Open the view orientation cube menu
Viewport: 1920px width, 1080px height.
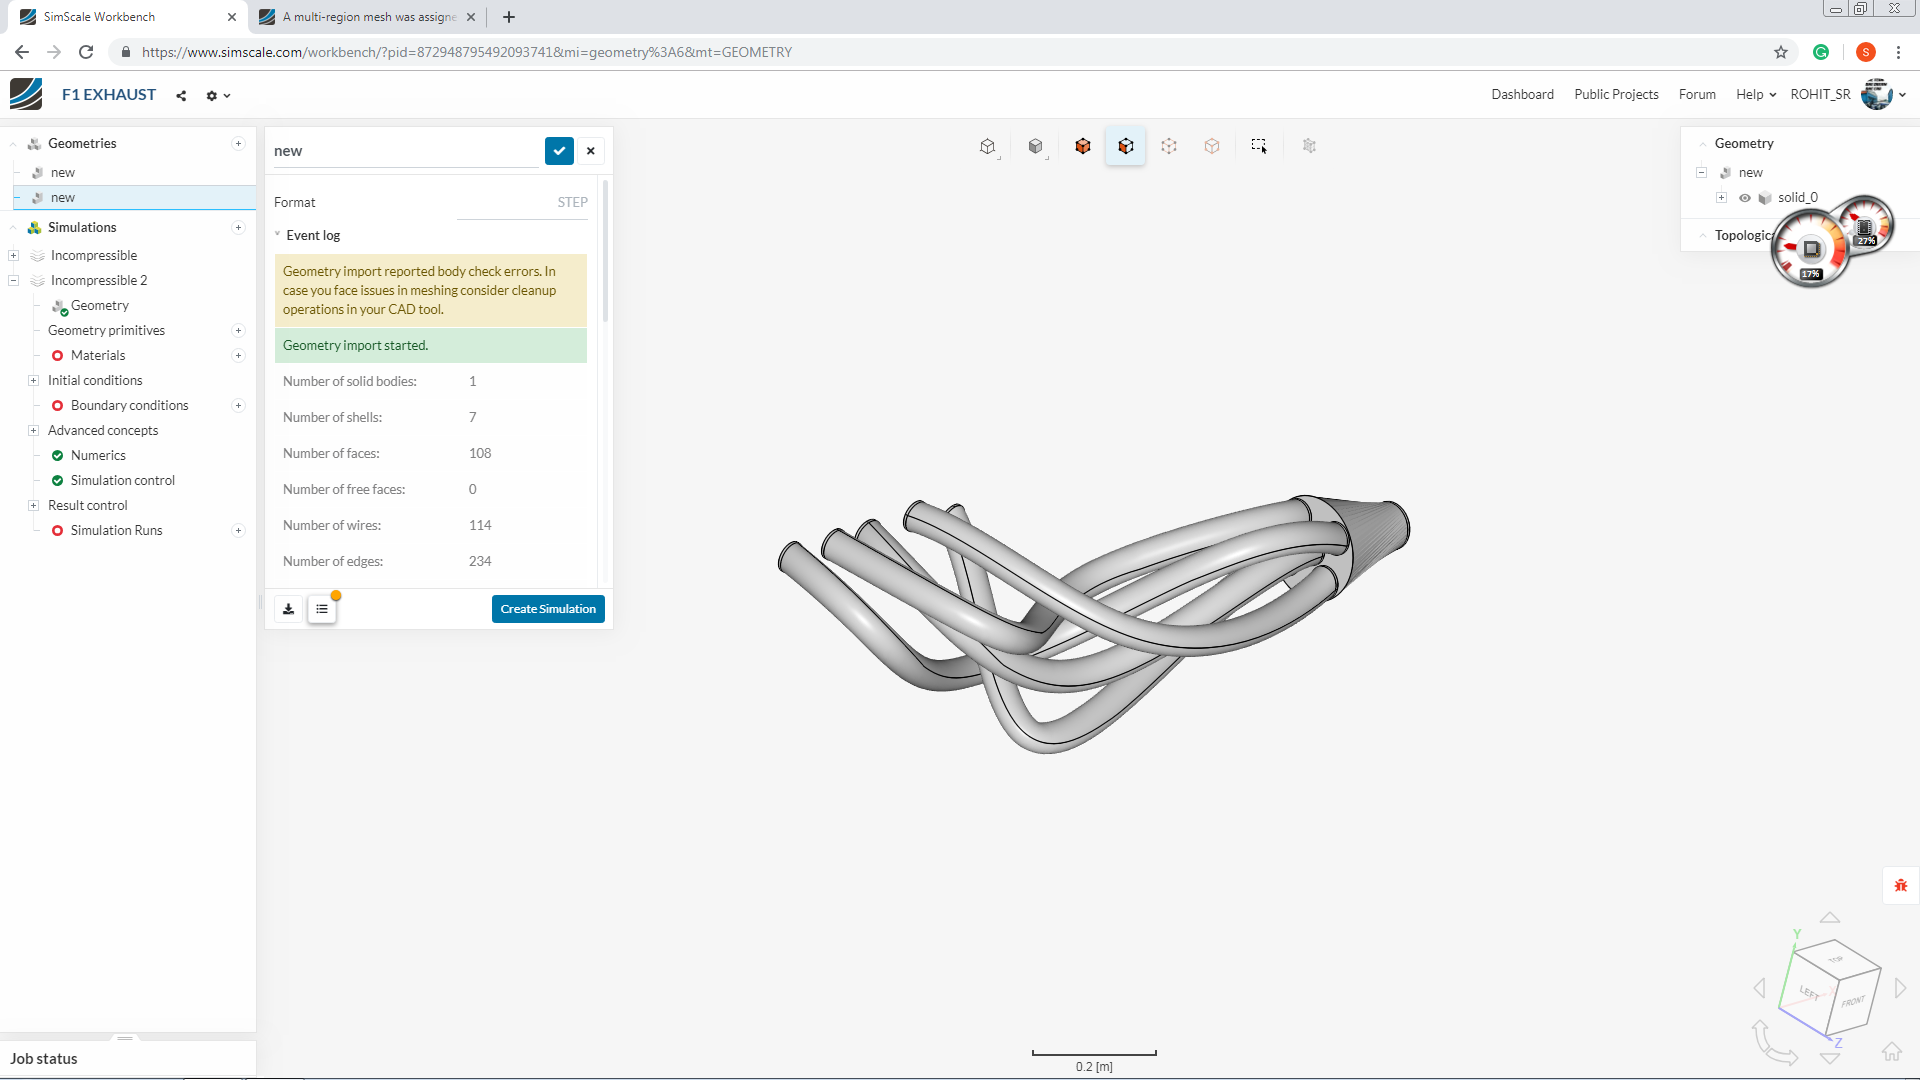(988, 146)
